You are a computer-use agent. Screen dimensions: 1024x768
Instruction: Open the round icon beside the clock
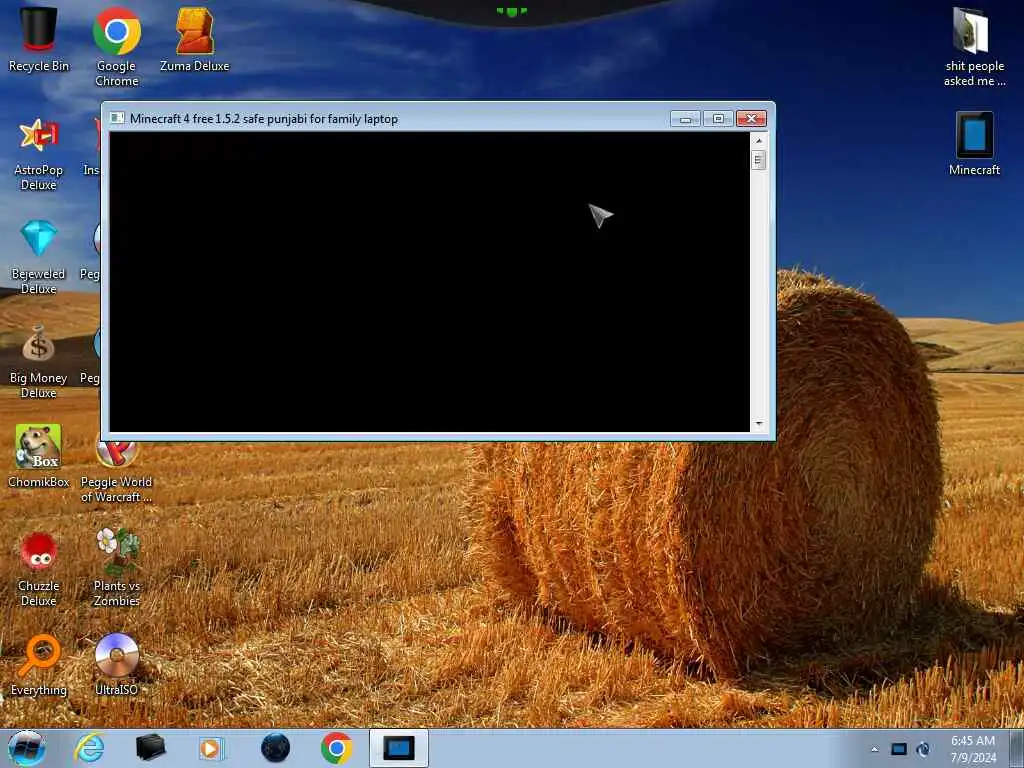pyautogui.click(x=923, y=750)
